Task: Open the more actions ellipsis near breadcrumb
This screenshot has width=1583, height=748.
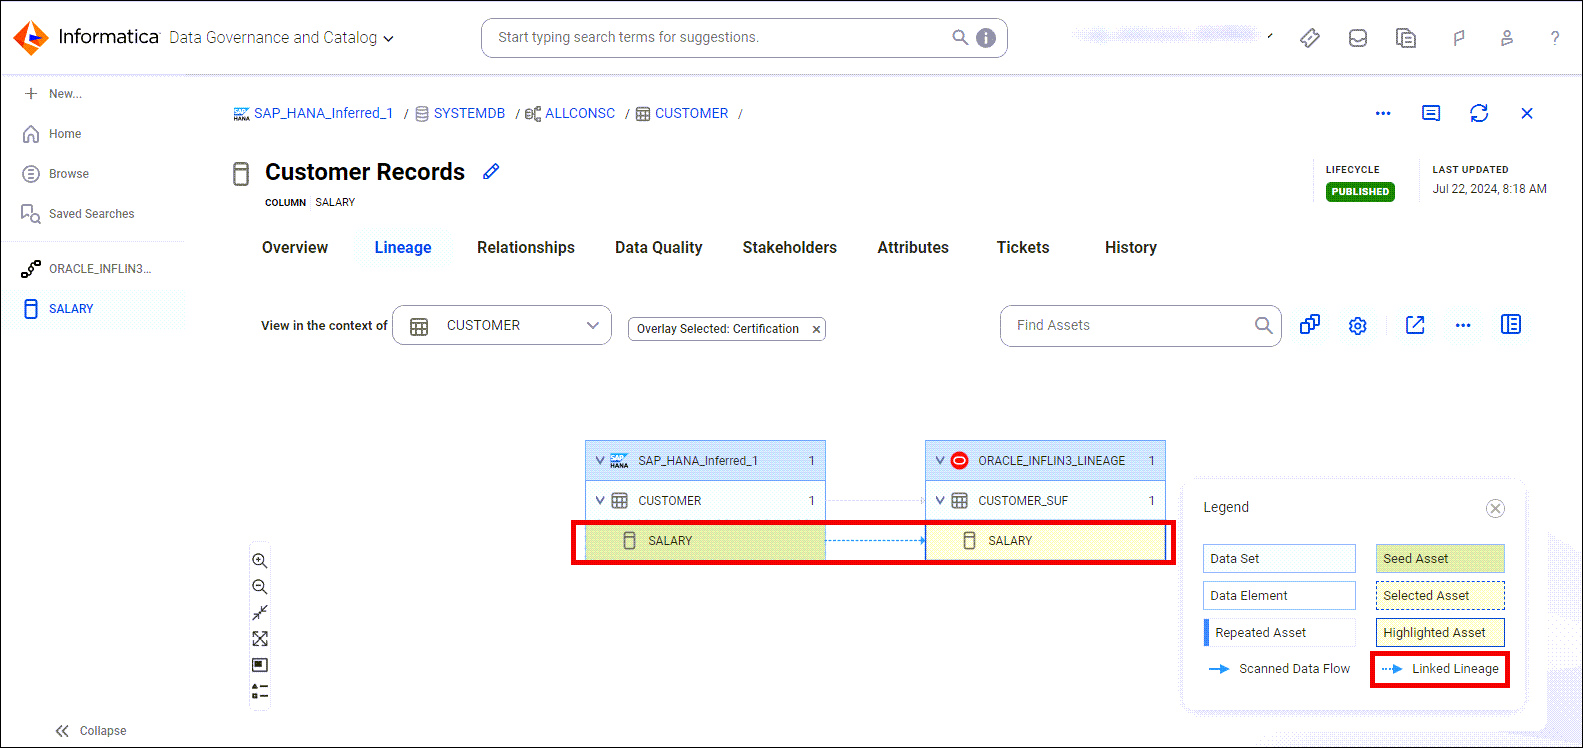Action: [x=1383, y=113]
